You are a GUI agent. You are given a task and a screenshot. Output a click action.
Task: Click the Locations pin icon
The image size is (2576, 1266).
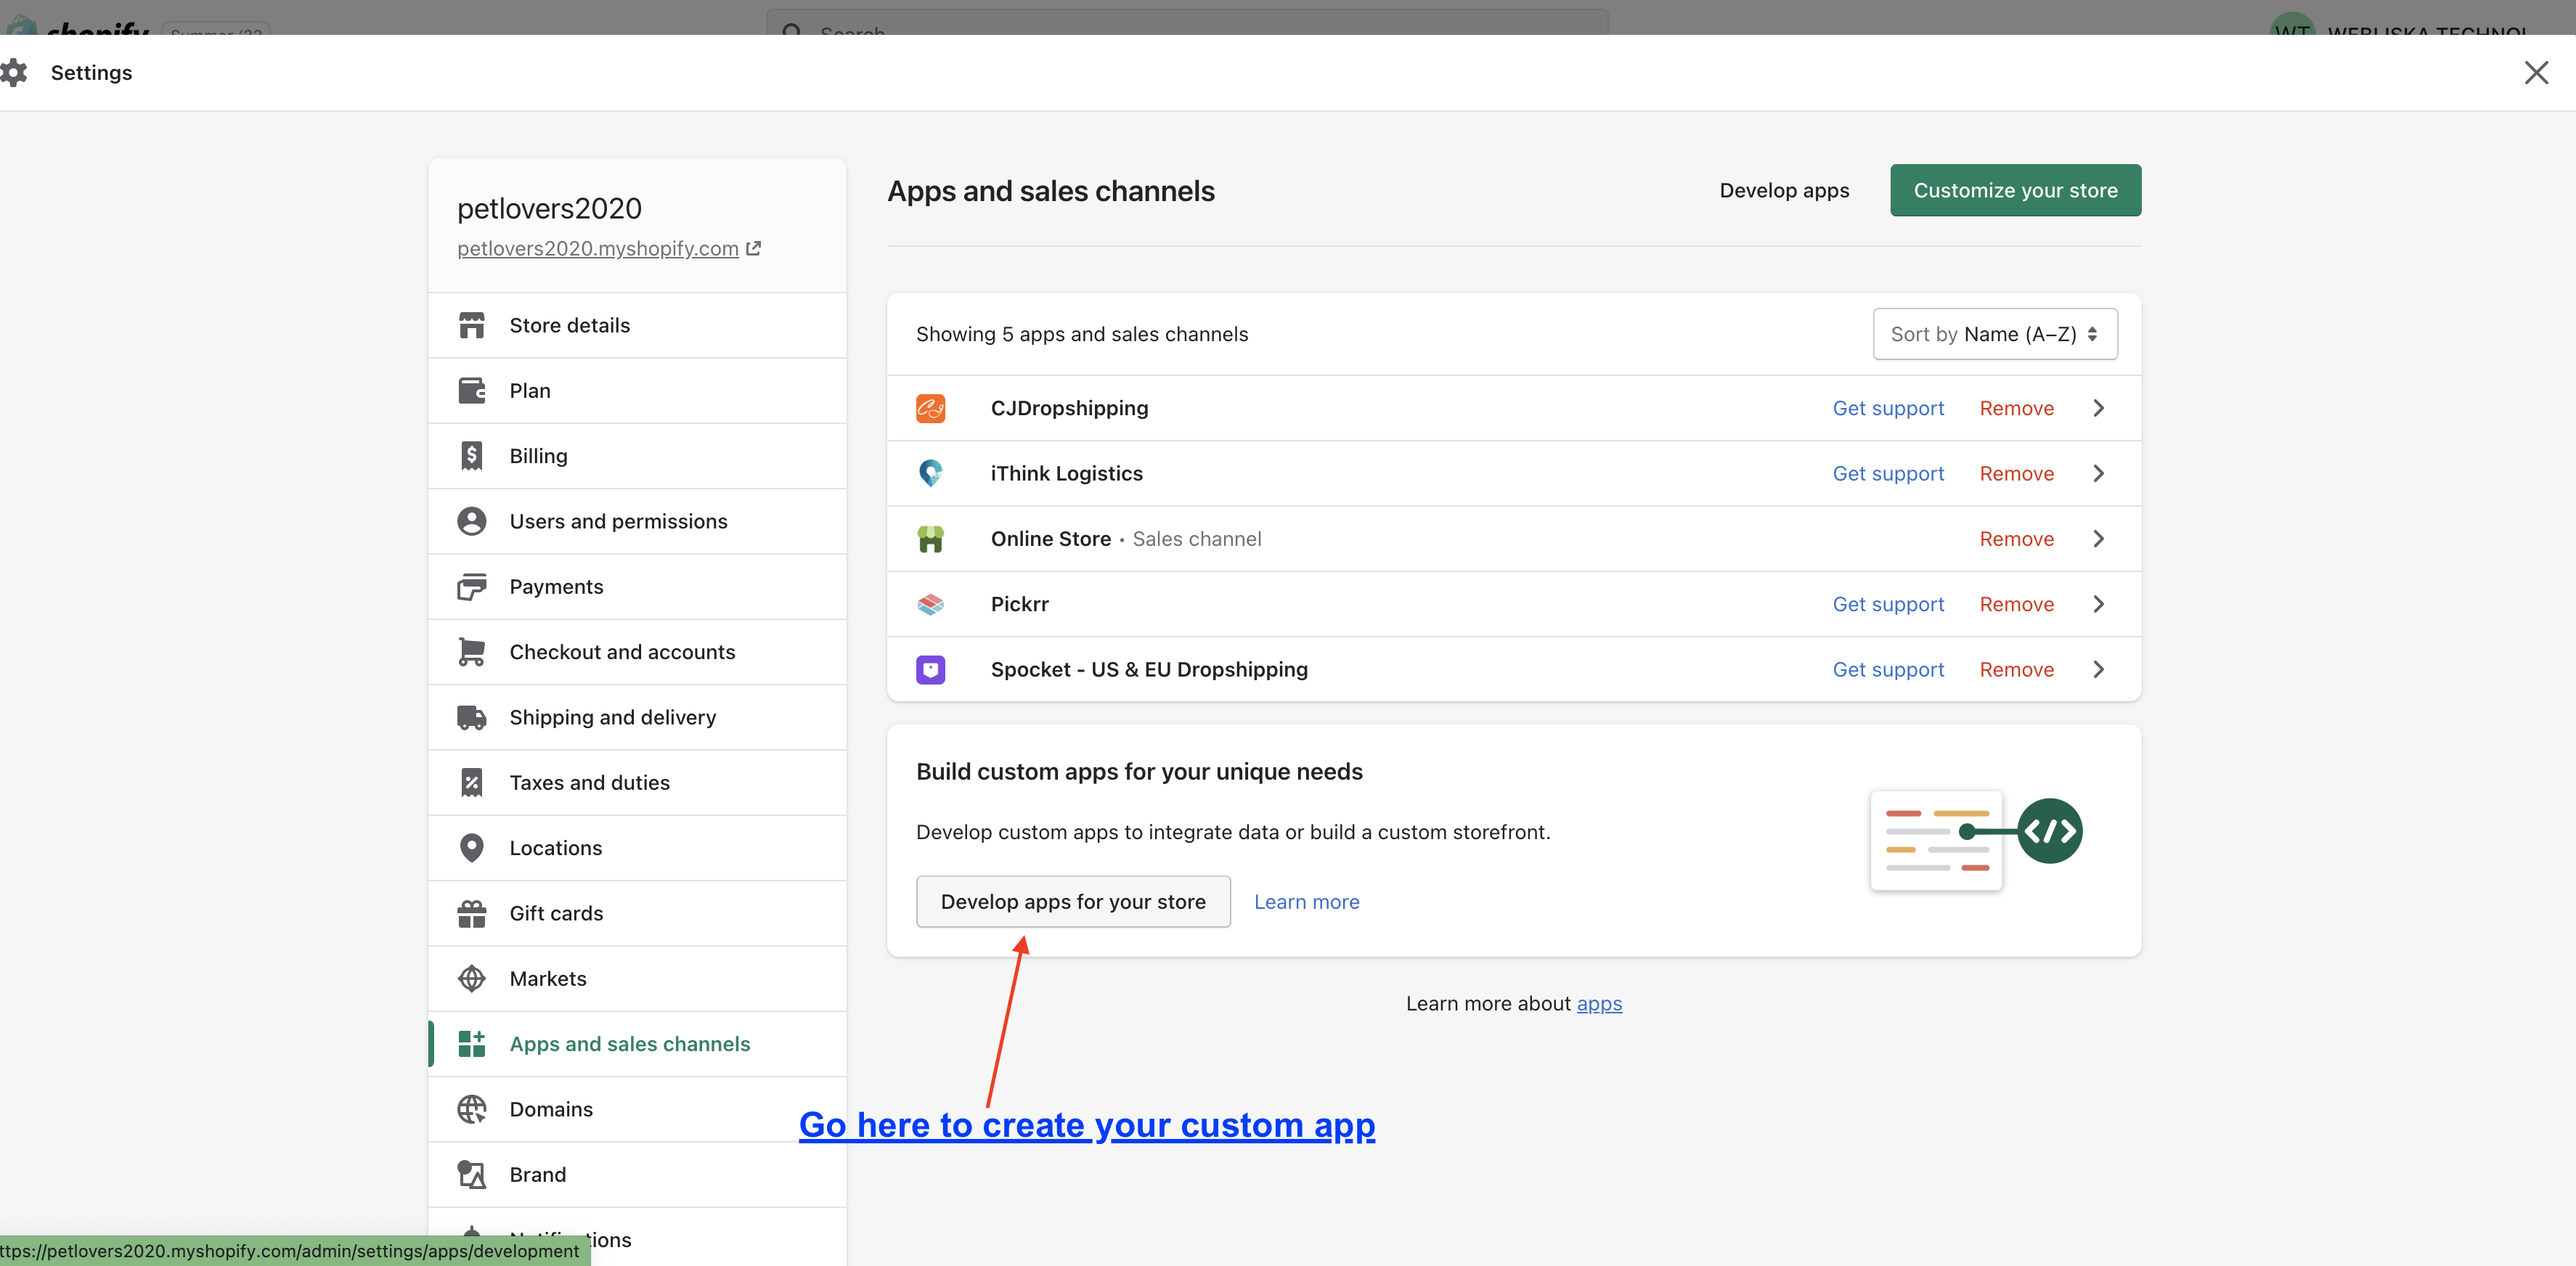pyautogui.click(x=471, y=848)
